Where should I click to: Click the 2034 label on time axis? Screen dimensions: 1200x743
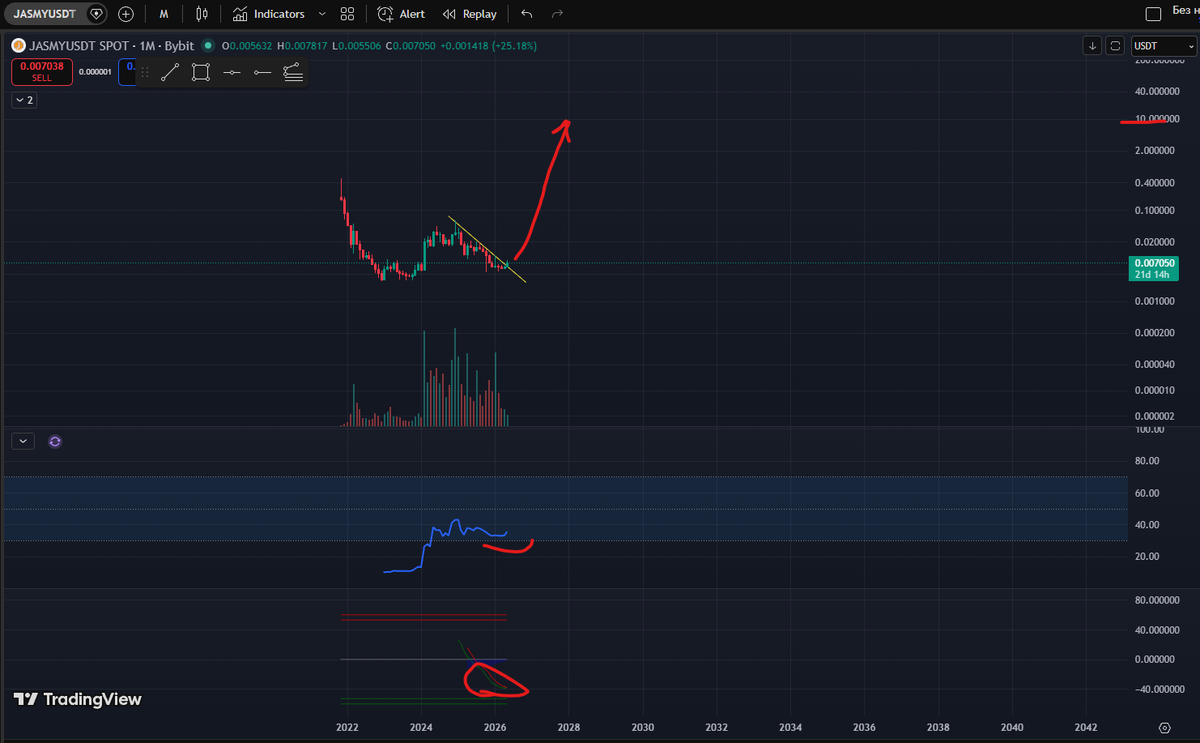click(791, 727)
